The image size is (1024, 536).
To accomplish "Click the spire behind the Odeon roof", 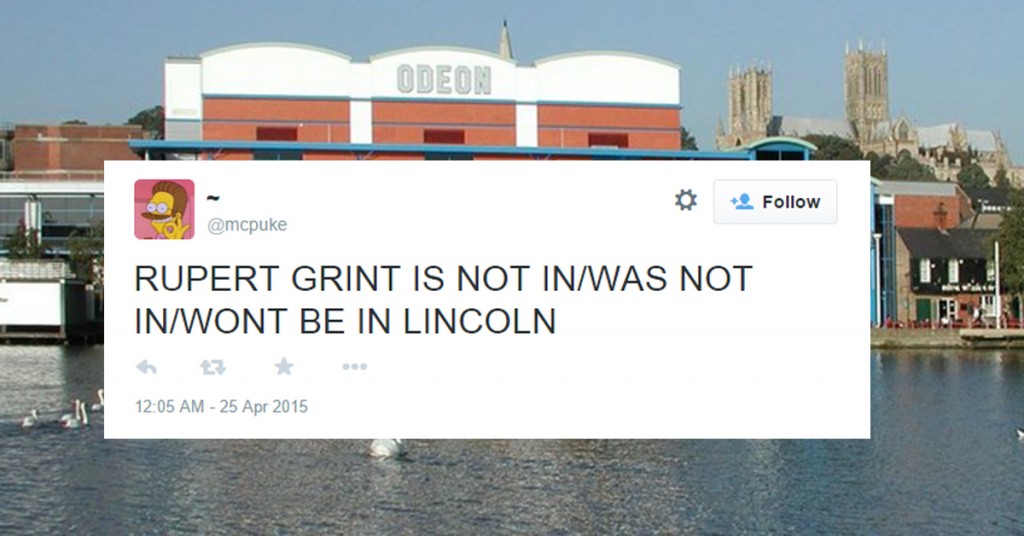I will click(505, 40).
